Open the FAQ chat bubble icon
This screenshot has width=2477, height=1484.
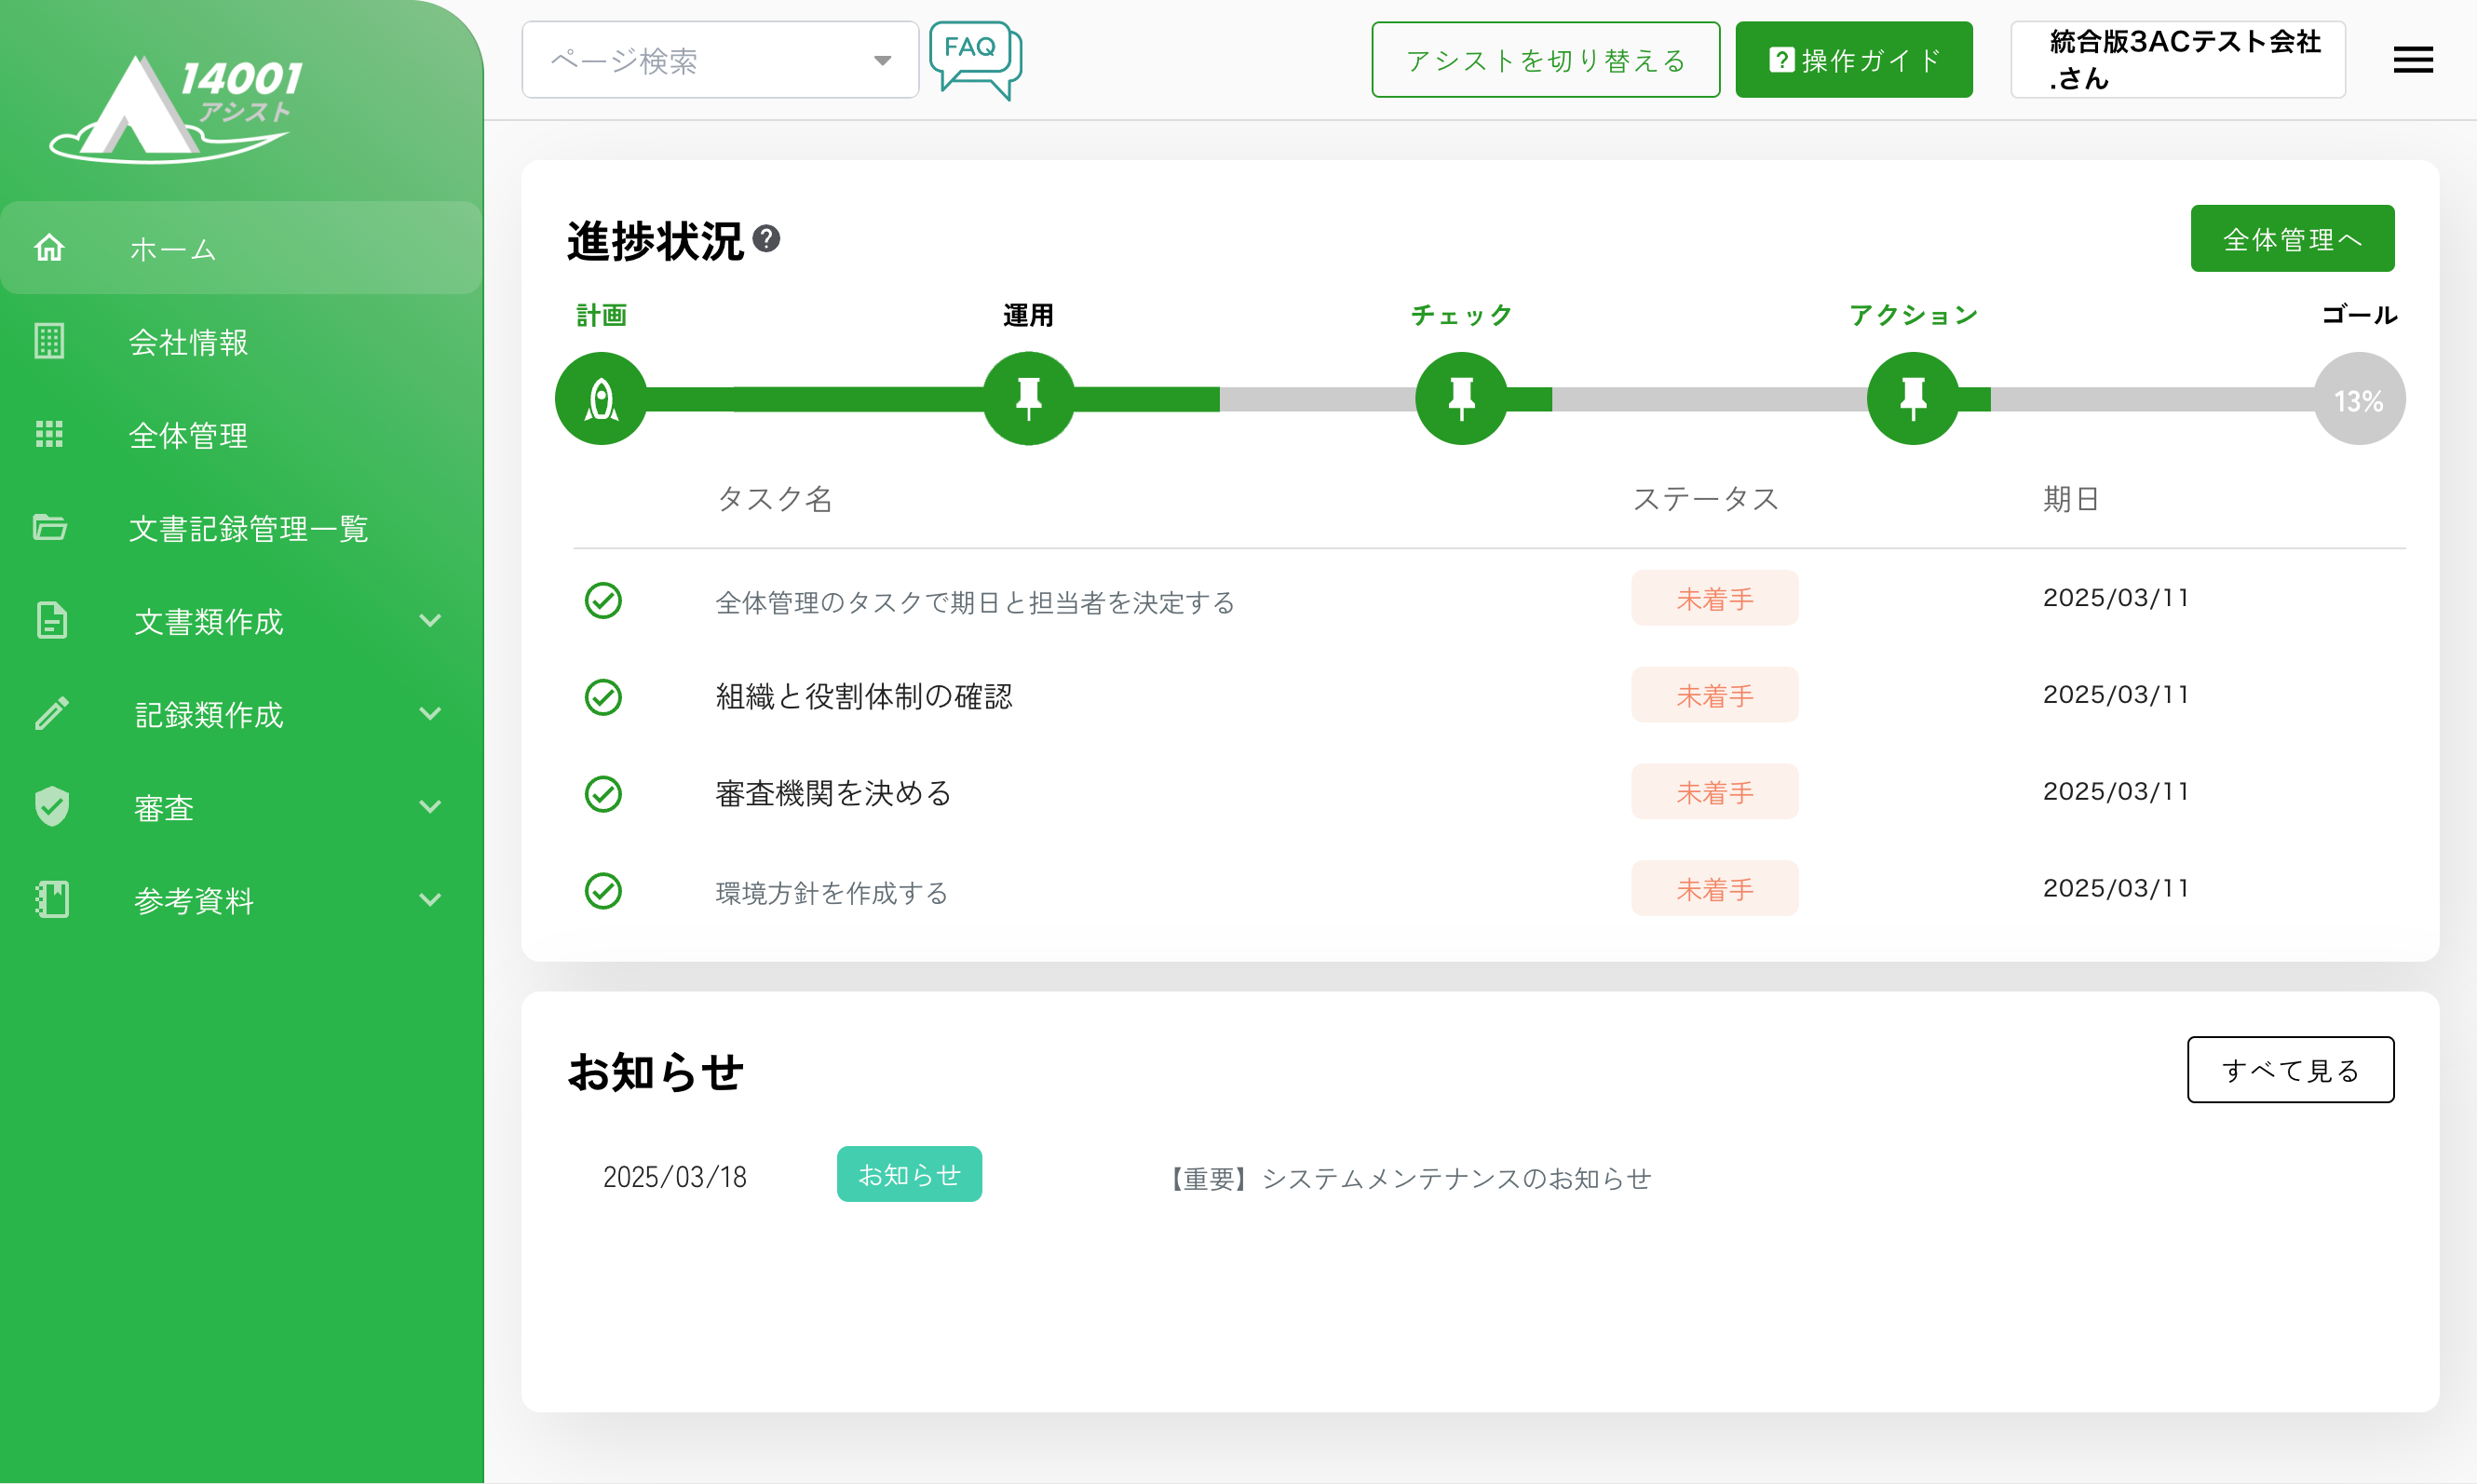click(x=974, y=60)
